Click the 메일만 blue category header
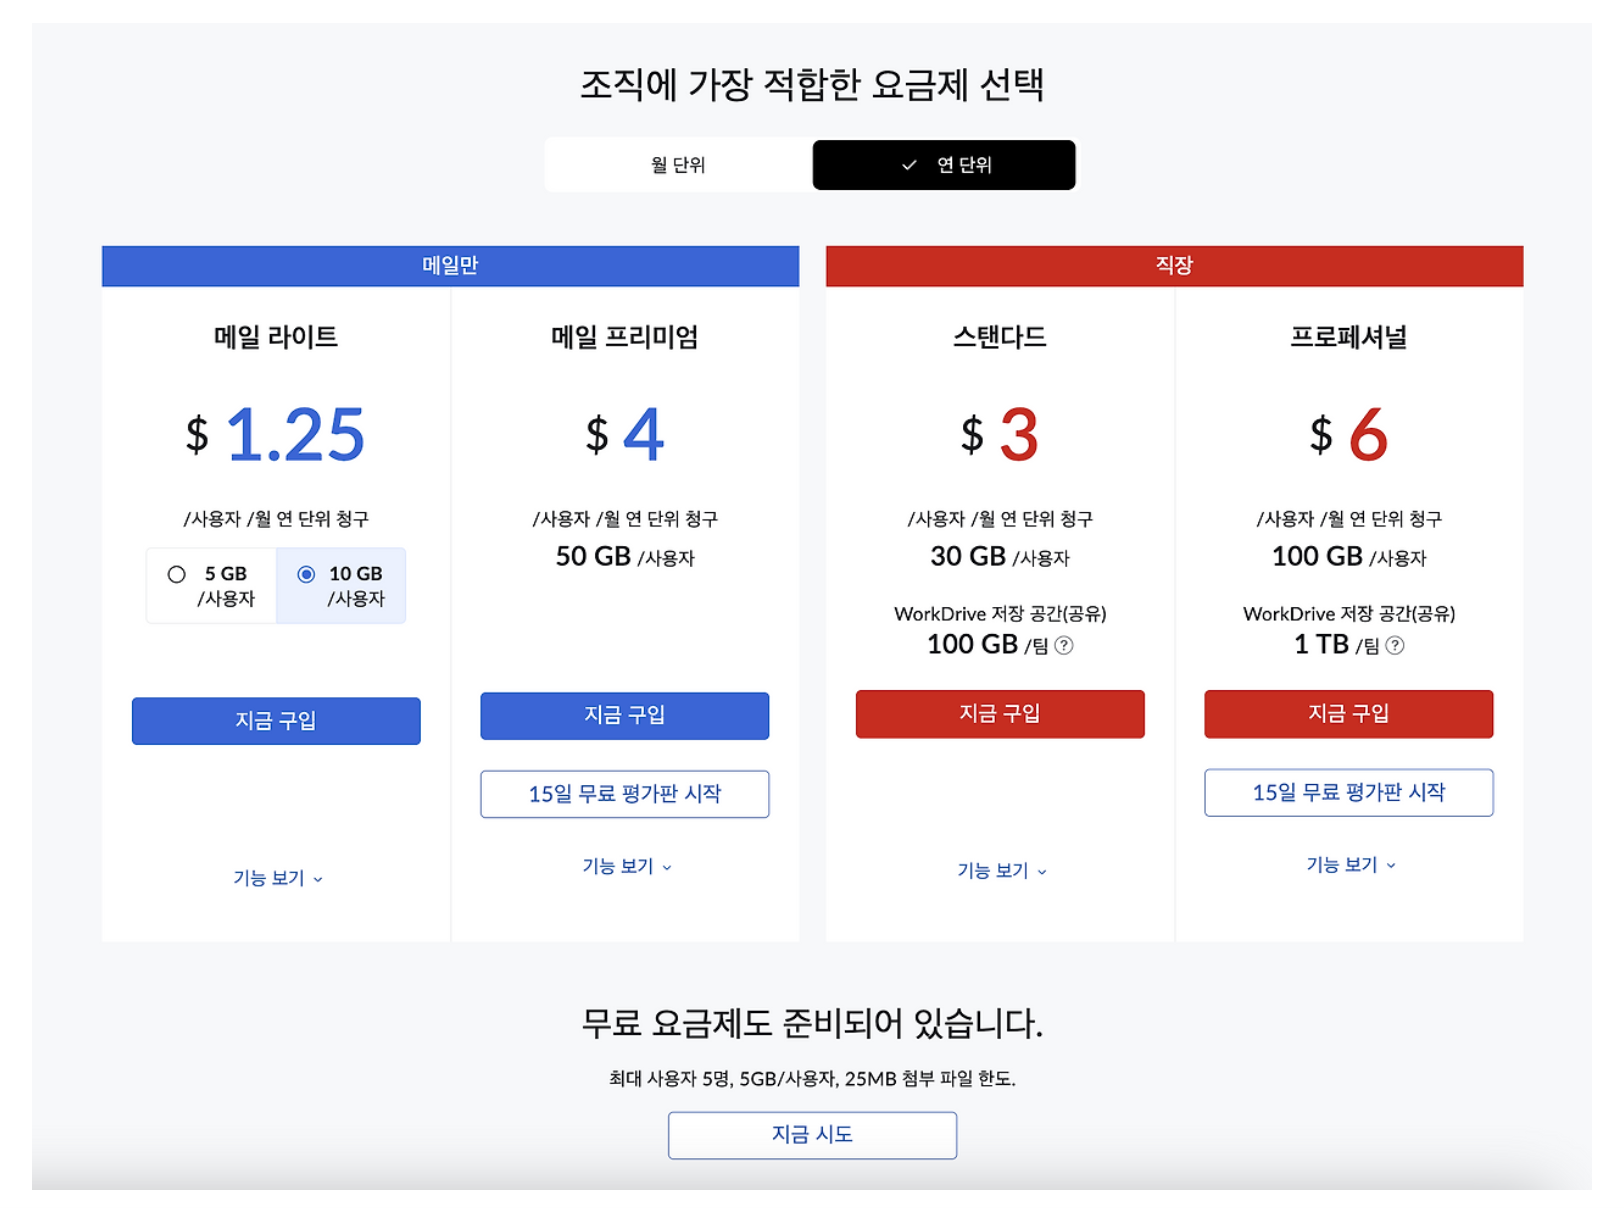The image size is (1624, 1208). 450,266
